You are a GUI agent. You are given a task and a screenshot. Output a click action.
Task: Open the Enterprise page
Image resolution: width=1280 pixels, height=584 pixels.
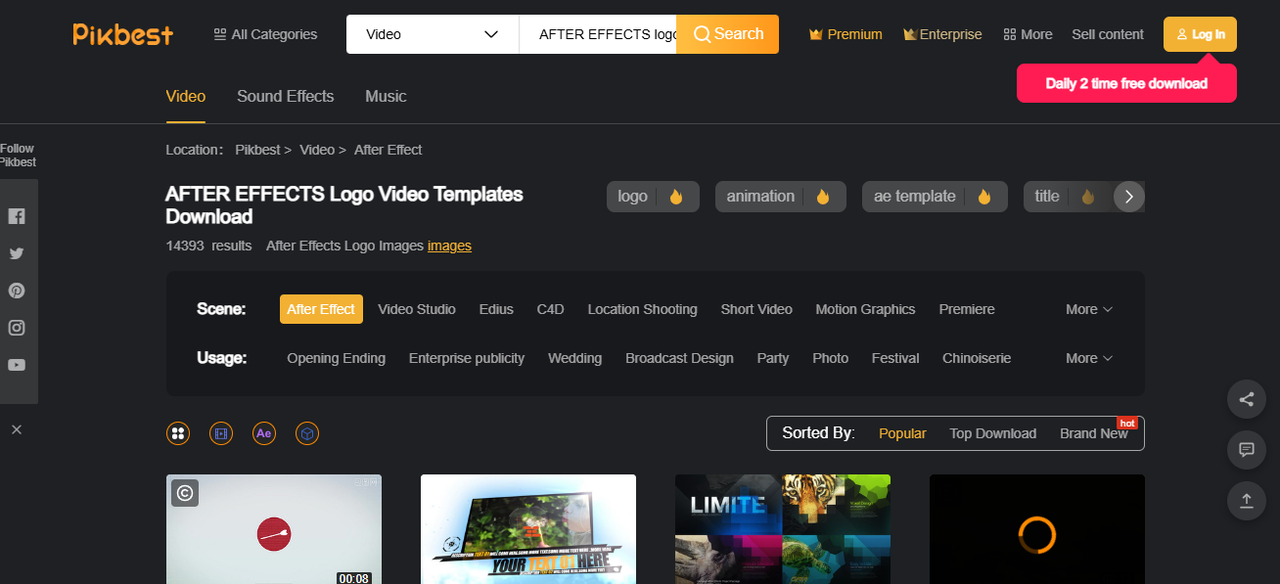point(943,34)
